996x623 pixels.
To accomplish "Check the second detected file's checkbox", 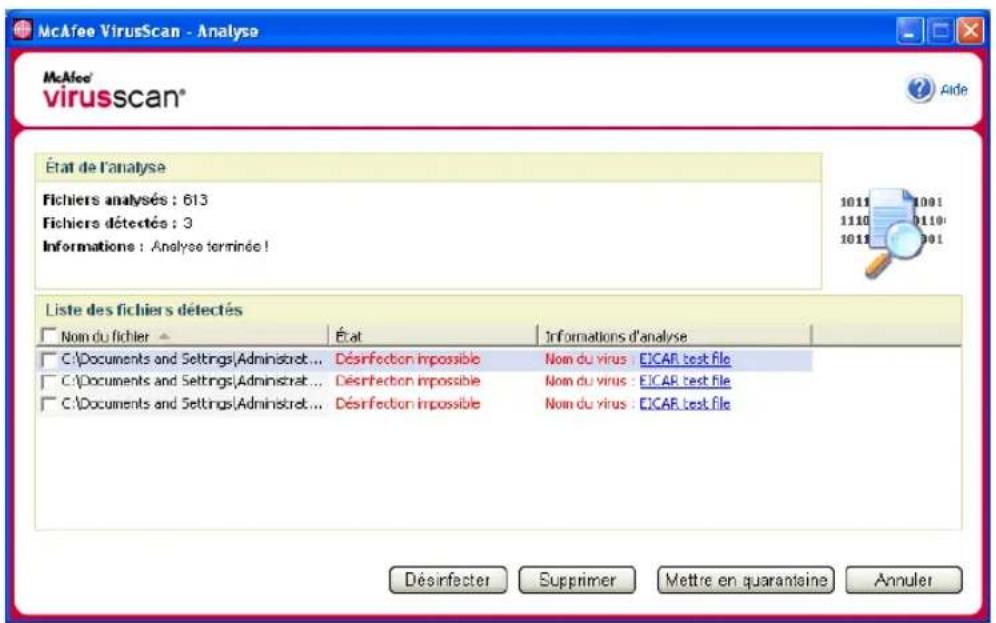I will point(48,382).
